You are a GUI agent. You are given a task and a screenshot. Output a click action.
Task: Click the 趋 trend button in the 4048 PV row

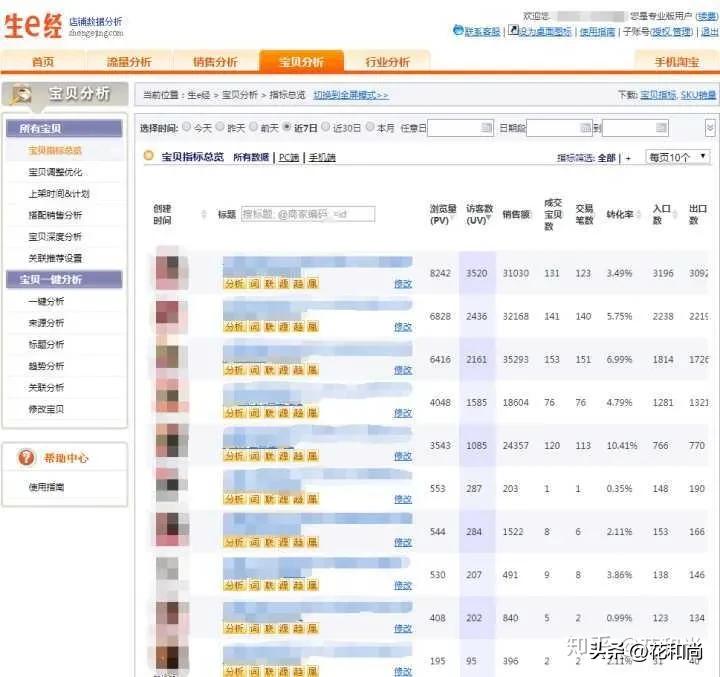(298, 413)
